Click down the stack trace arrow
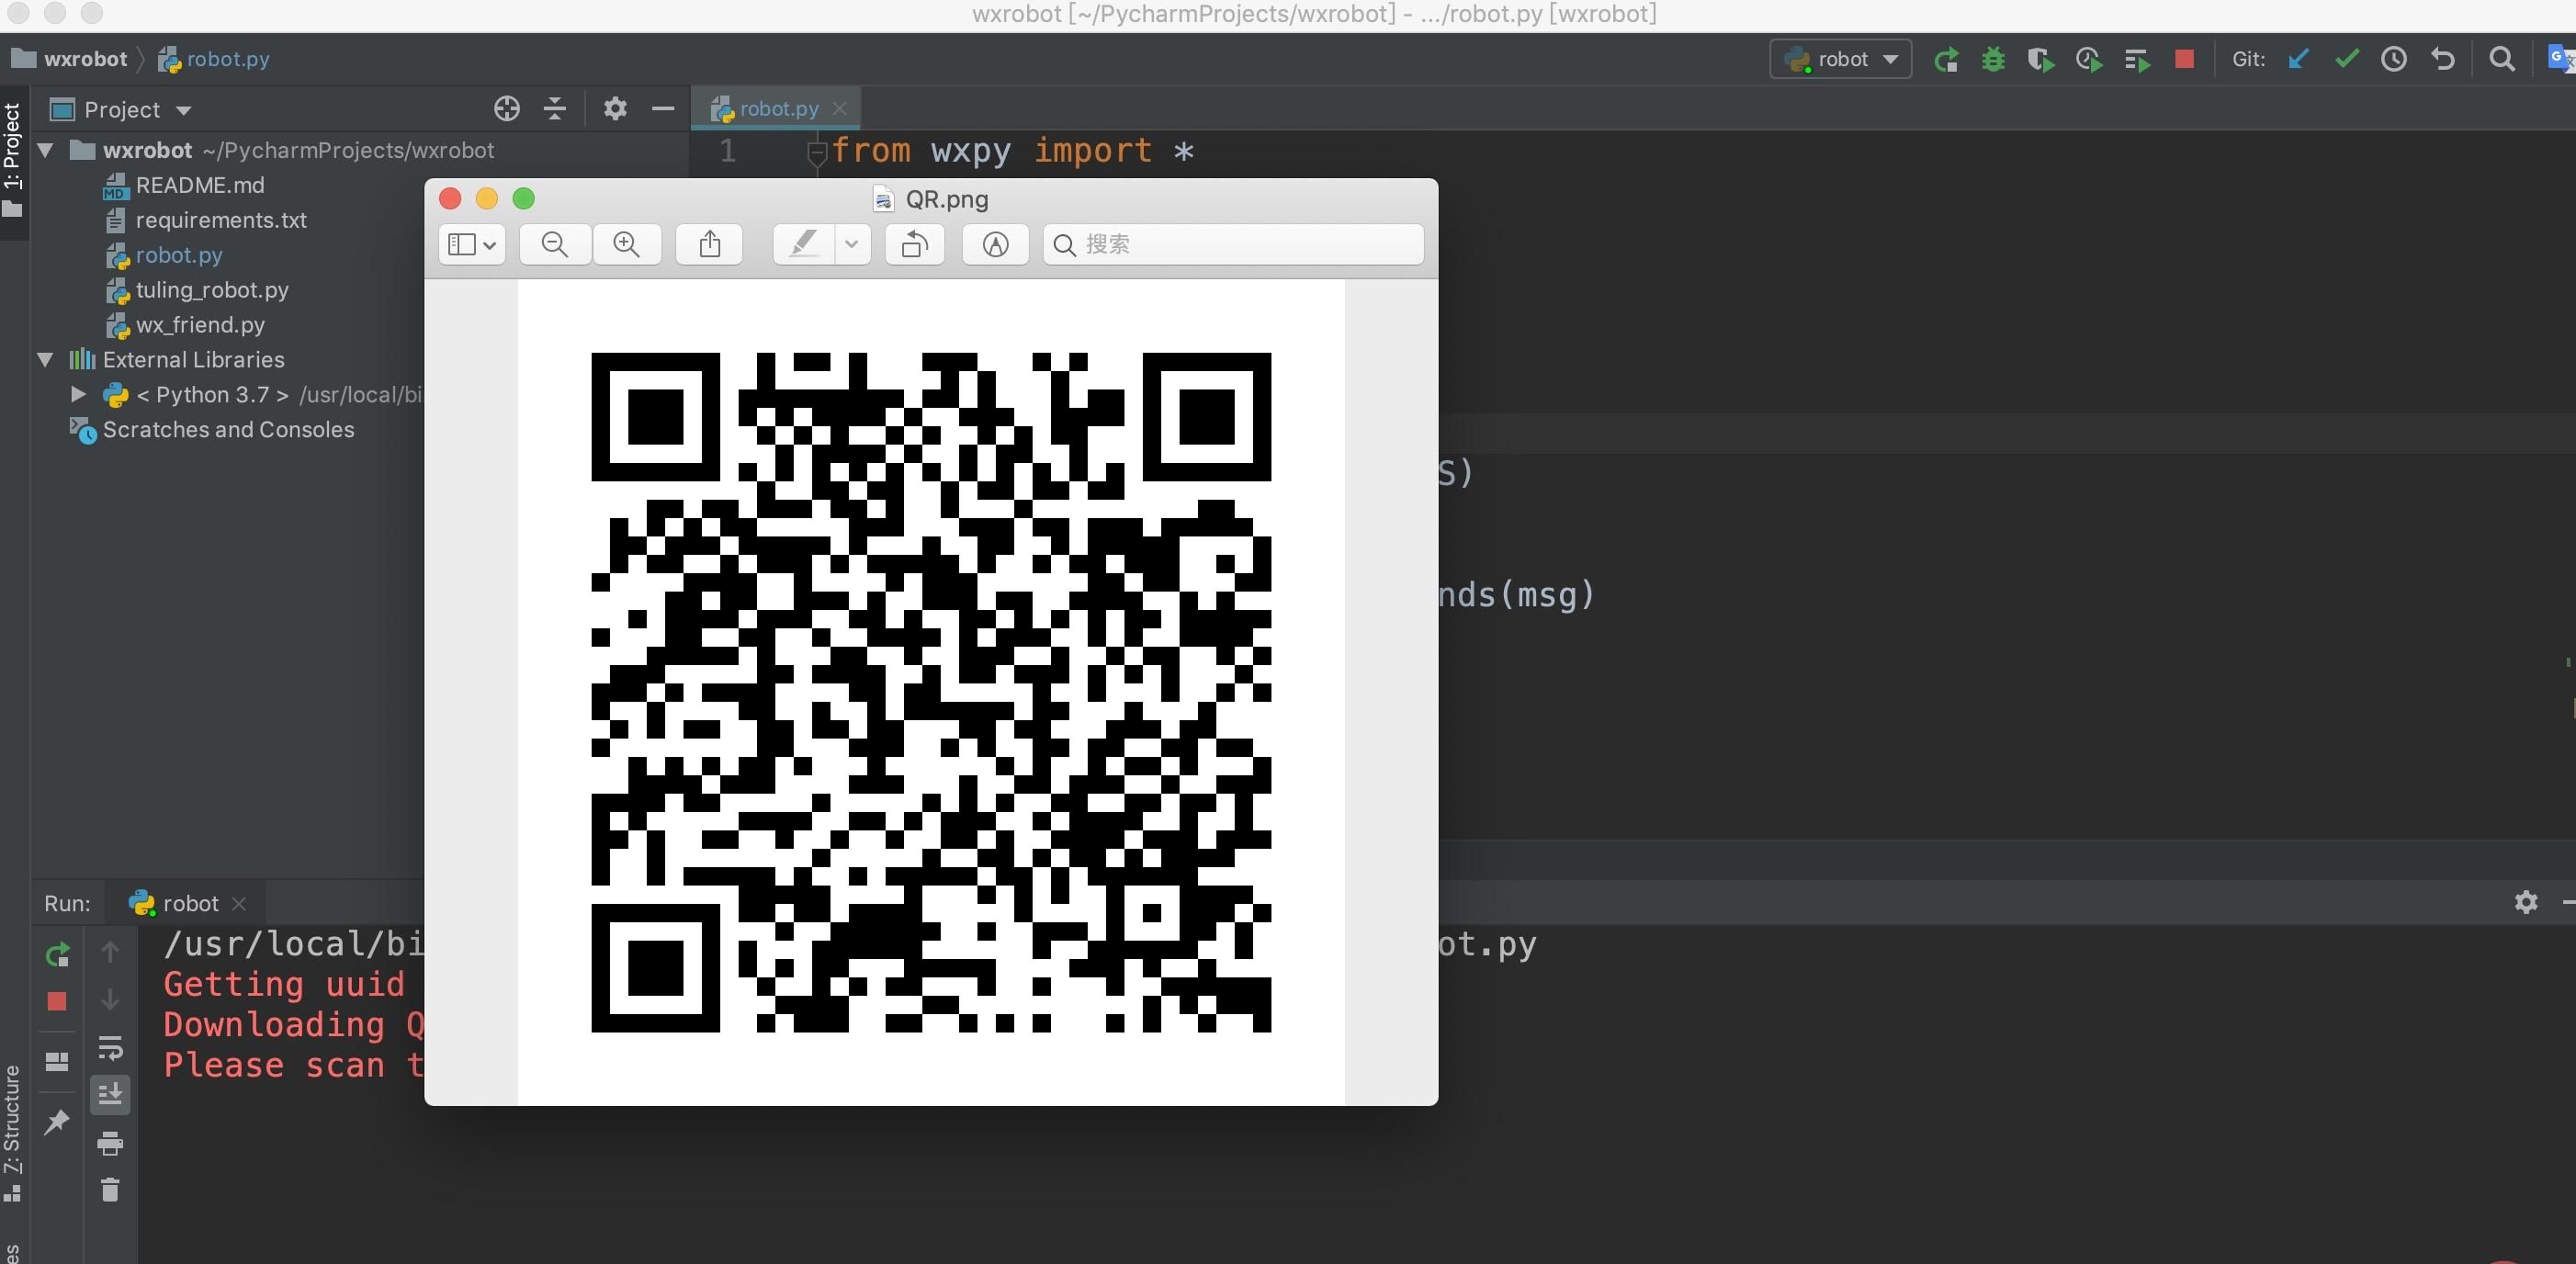The height and width of the screenshot is (1264, 2576). (x=111, y=999)
